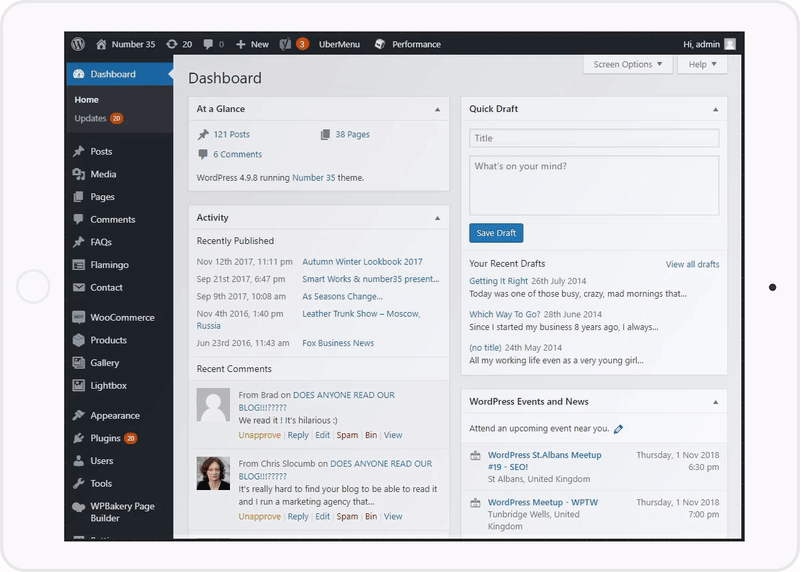Click the plus New icon in admin bar
The height and width of the screenshot is (572, 800).
click(241, 44)
